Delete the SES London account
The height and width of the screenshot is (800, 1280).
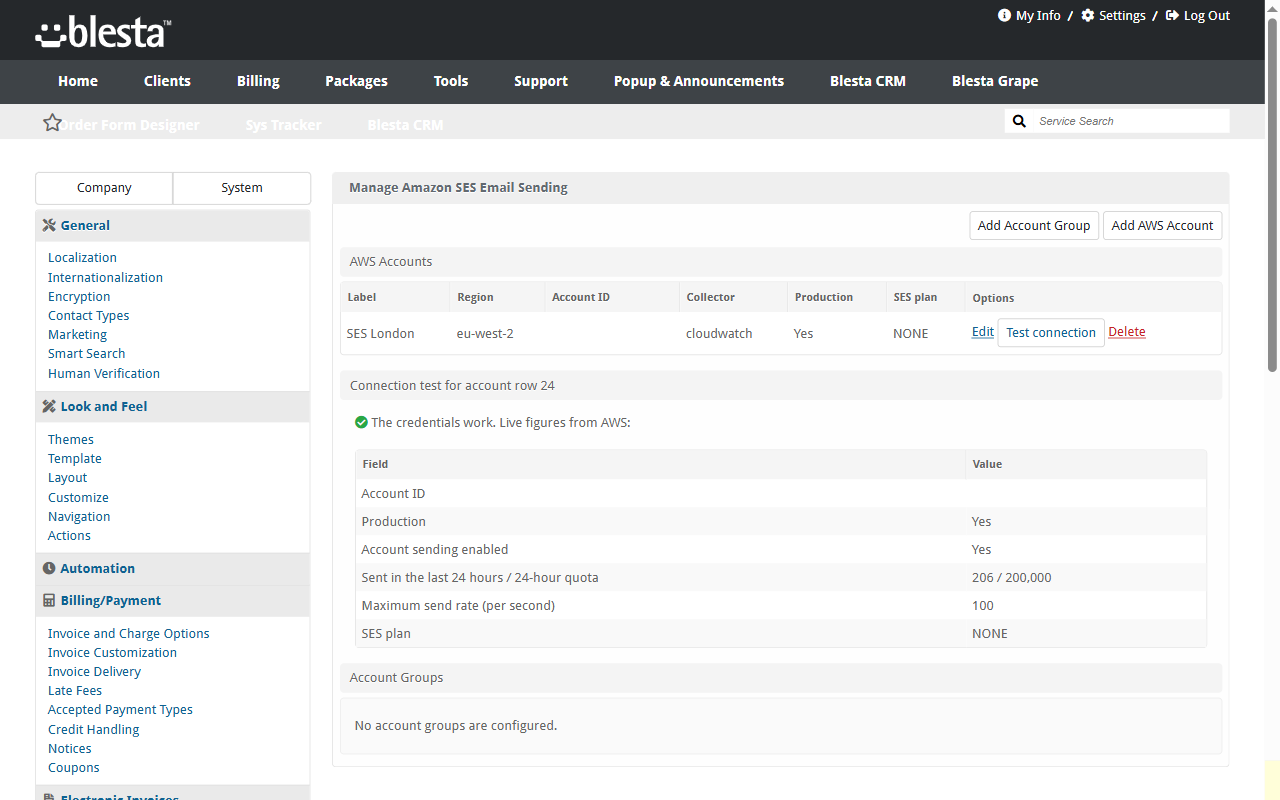[x=1127, y=332]
